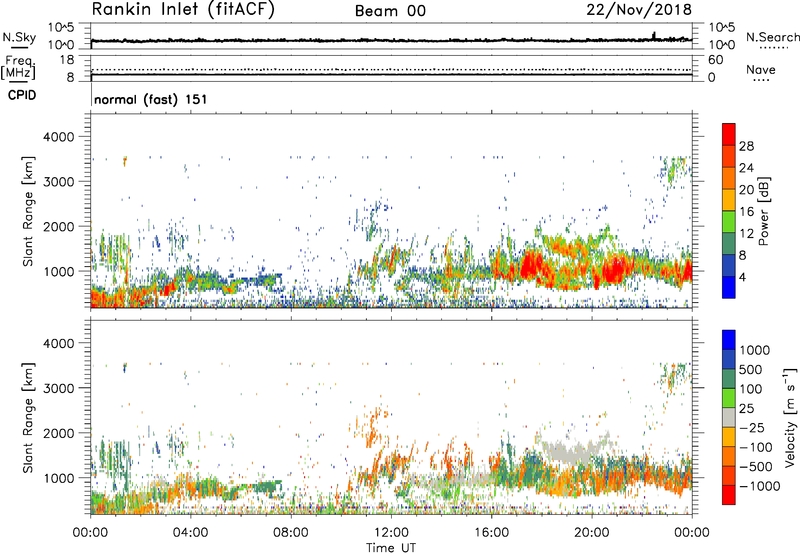
Task: Pick the gray segment of Velocity color bar
Action: pyautogui.click(x=729, y=418)
